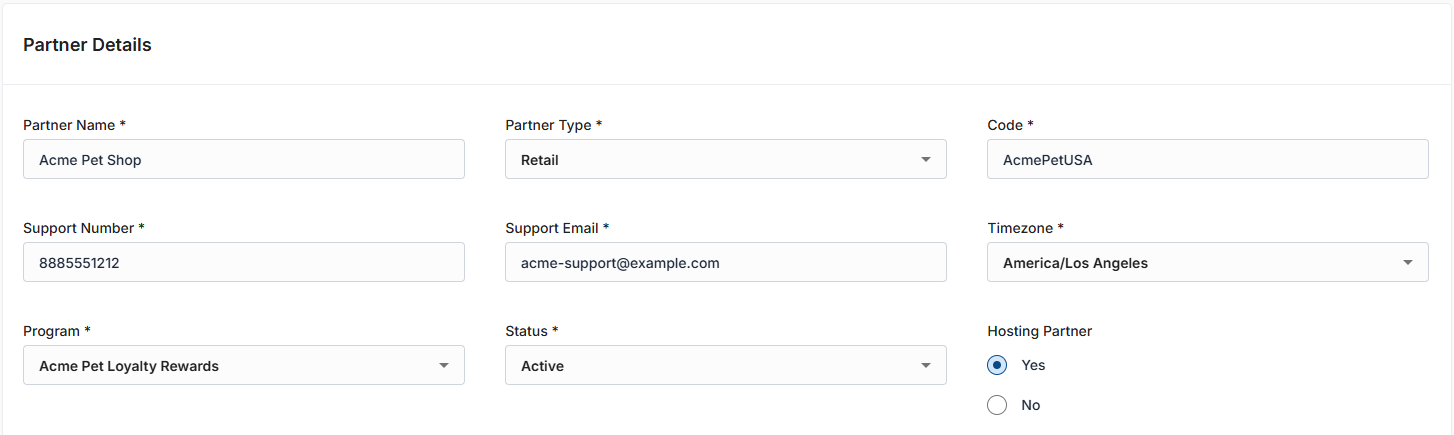
Task: Focus the Support Number input field
Action: pyautogui.click(x=243, y=263)
